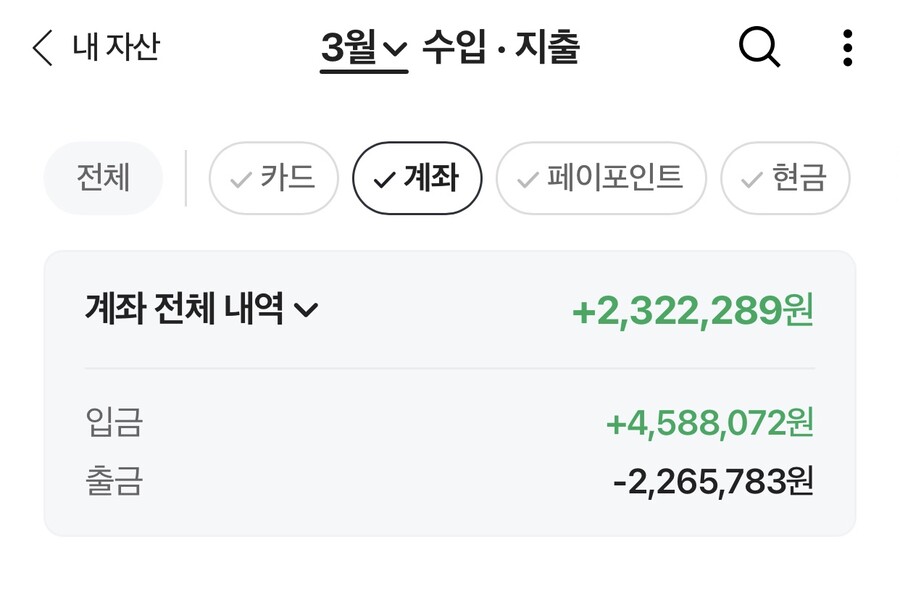The width and height of the screenshot is (900, 589).
Task: Select the 전체 filter chip
Action: [103, 178]
